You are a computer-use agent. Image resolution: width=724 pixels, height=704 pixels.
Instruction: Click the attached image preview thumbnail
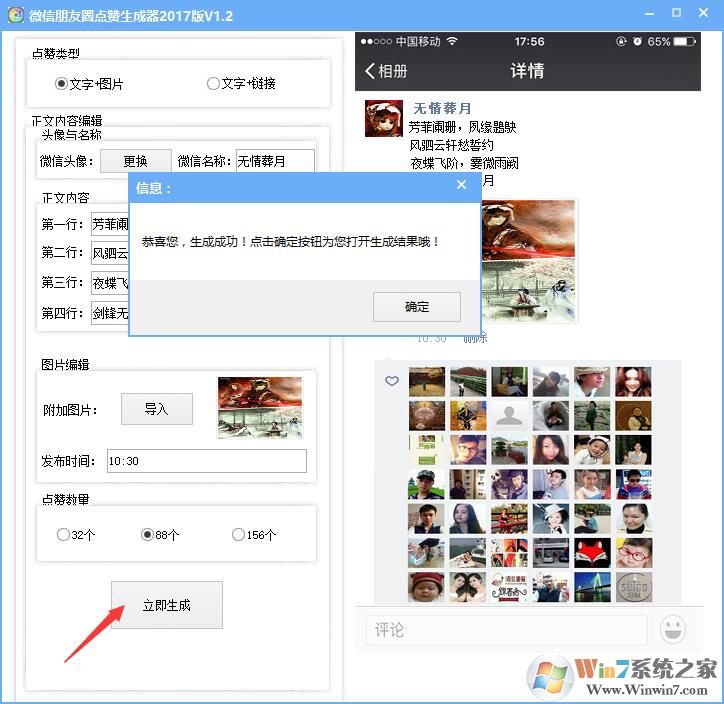(260, 407)
